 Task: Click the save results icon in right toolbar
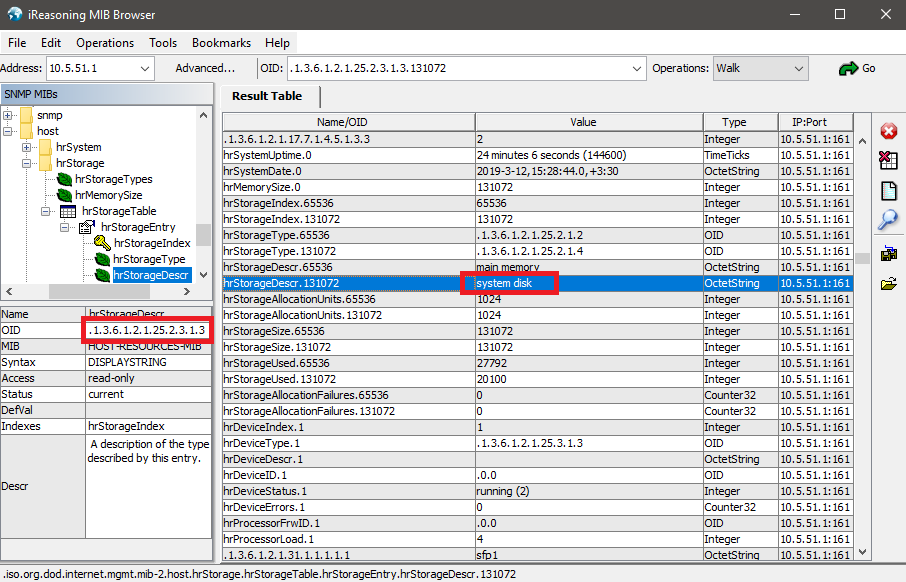[x=889, y=253]
